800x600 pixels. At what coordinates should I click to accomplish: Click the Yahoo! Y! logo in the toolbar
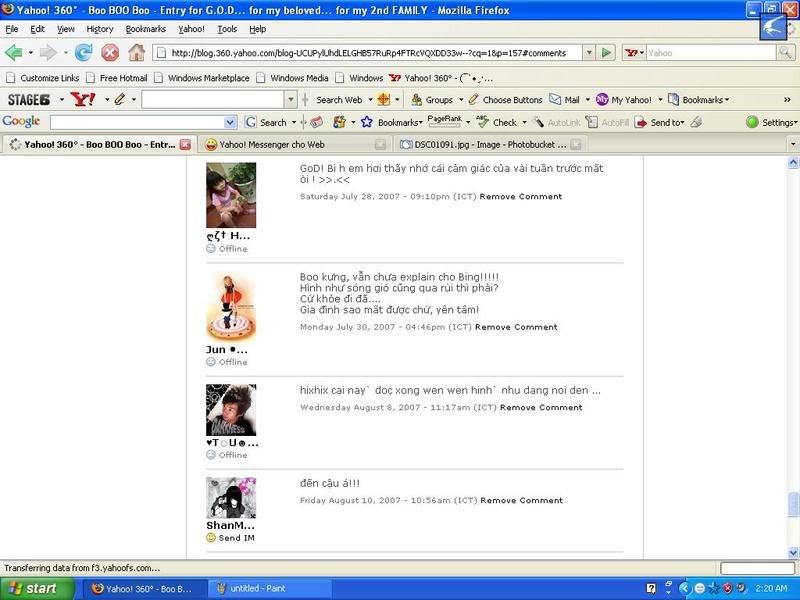pos(83,99)
